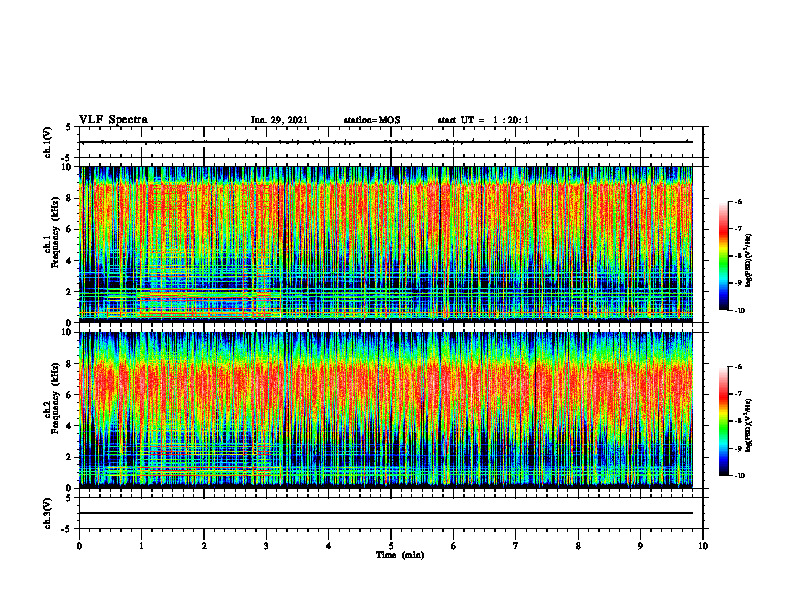792x612 pixels.
Task: Click the ch.1 spectrogram color bar
Action: click(x=723, y=256)
